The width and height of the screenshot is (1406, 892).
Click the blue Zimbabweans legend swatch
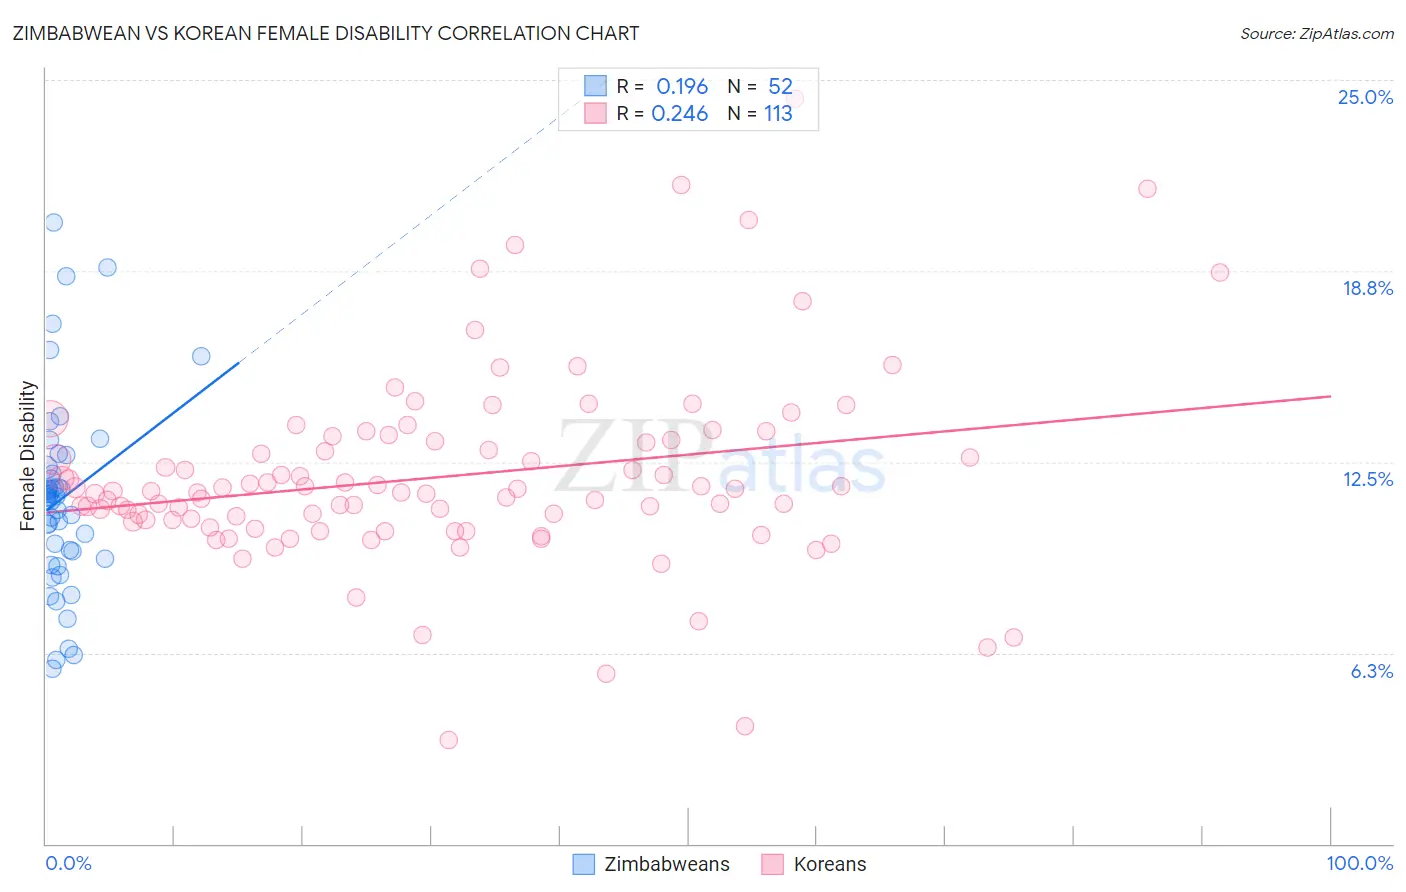point(584,864)
